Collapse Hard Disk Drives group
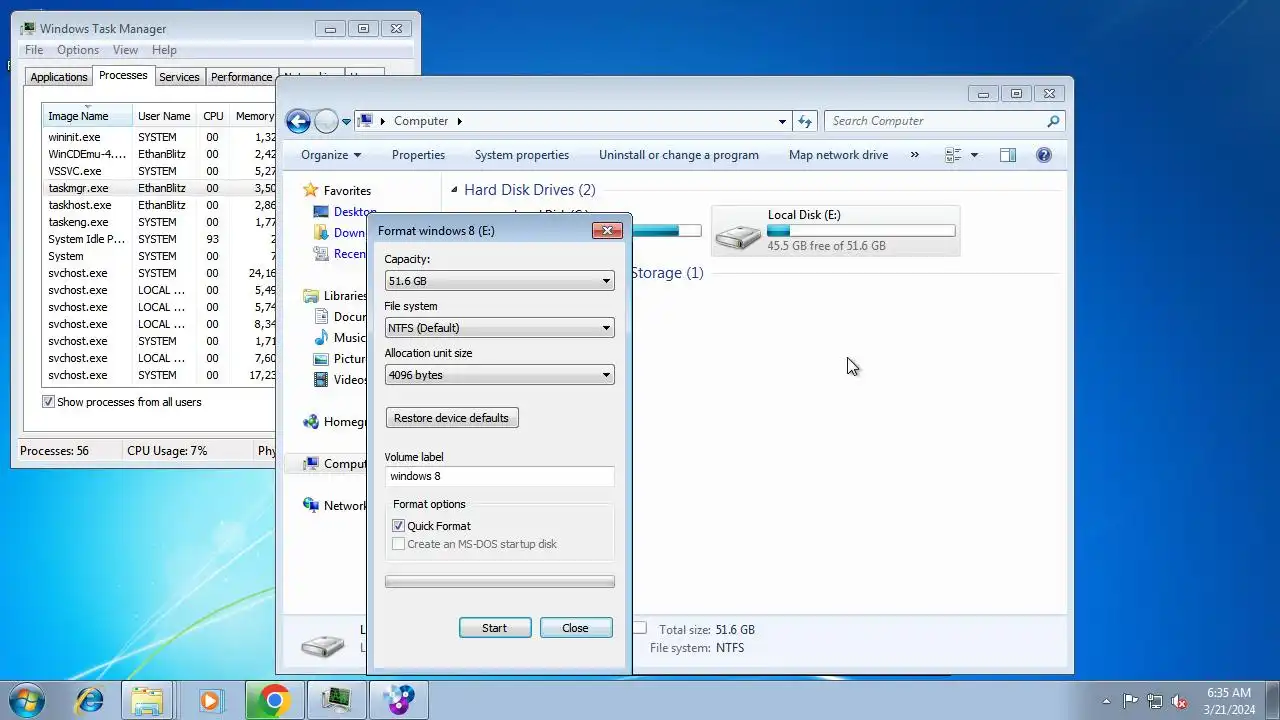Screen dimensions: 1280x720 [x=454, y=190]
